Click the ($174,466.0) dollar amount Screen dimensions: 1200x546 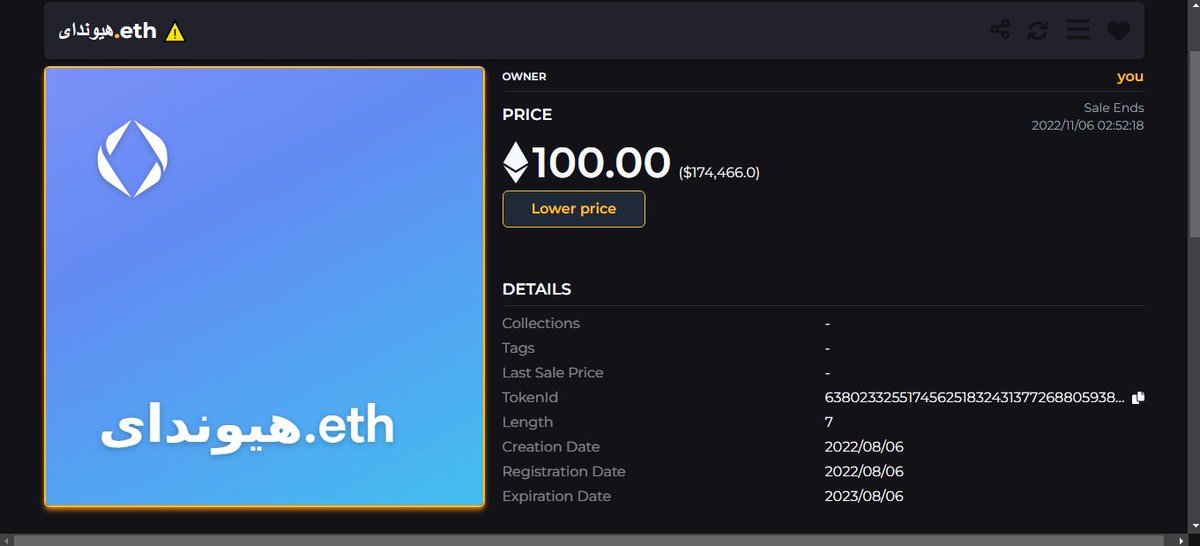[719, 172]
